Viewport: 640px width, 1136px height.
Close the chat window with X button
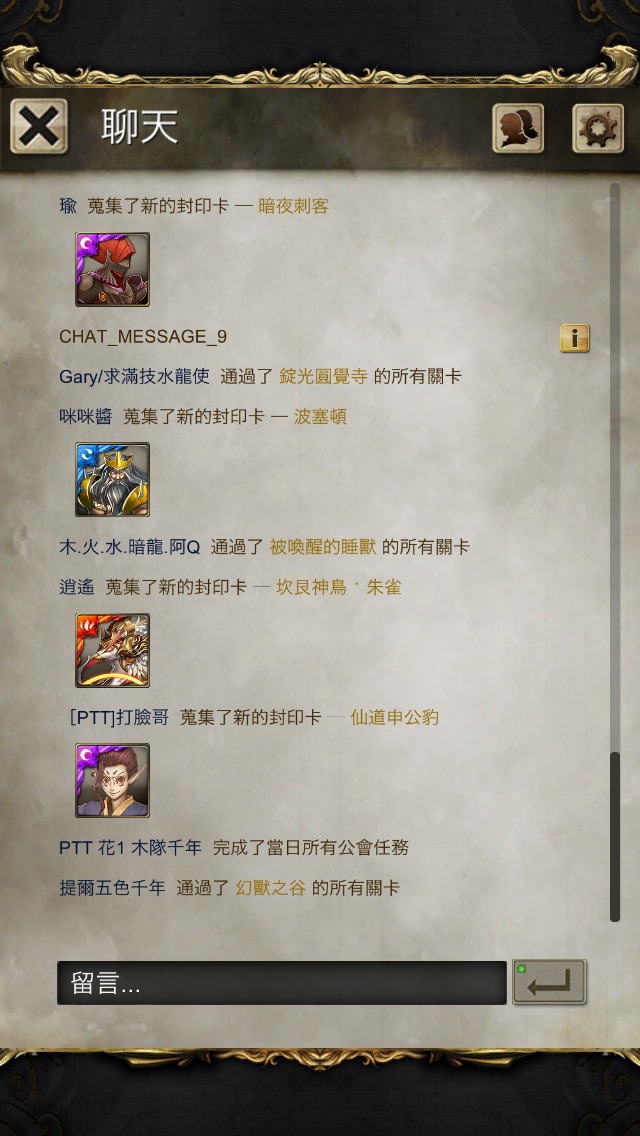(x=38, y=127)
